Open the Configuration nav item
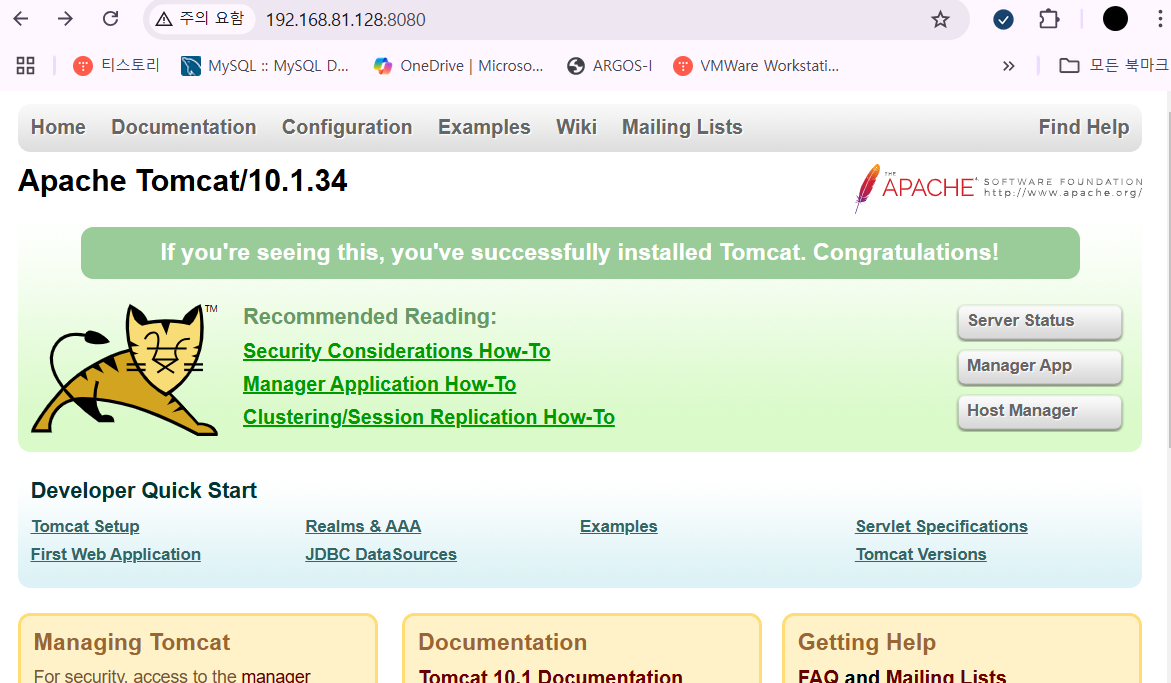This screenshot has width=1171, height=683. pos(347,127)
